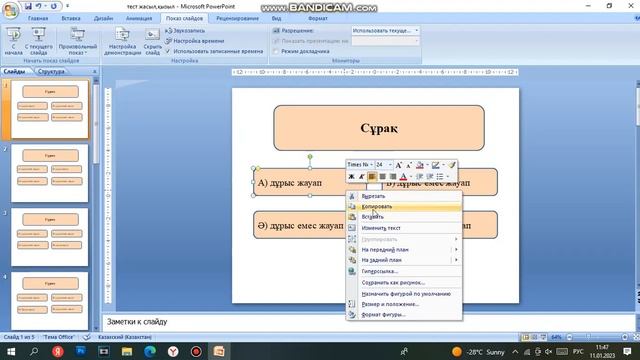Choose Формат фигуры in context menu
This screenshot has height=360, width=640.
click(404, 315)
